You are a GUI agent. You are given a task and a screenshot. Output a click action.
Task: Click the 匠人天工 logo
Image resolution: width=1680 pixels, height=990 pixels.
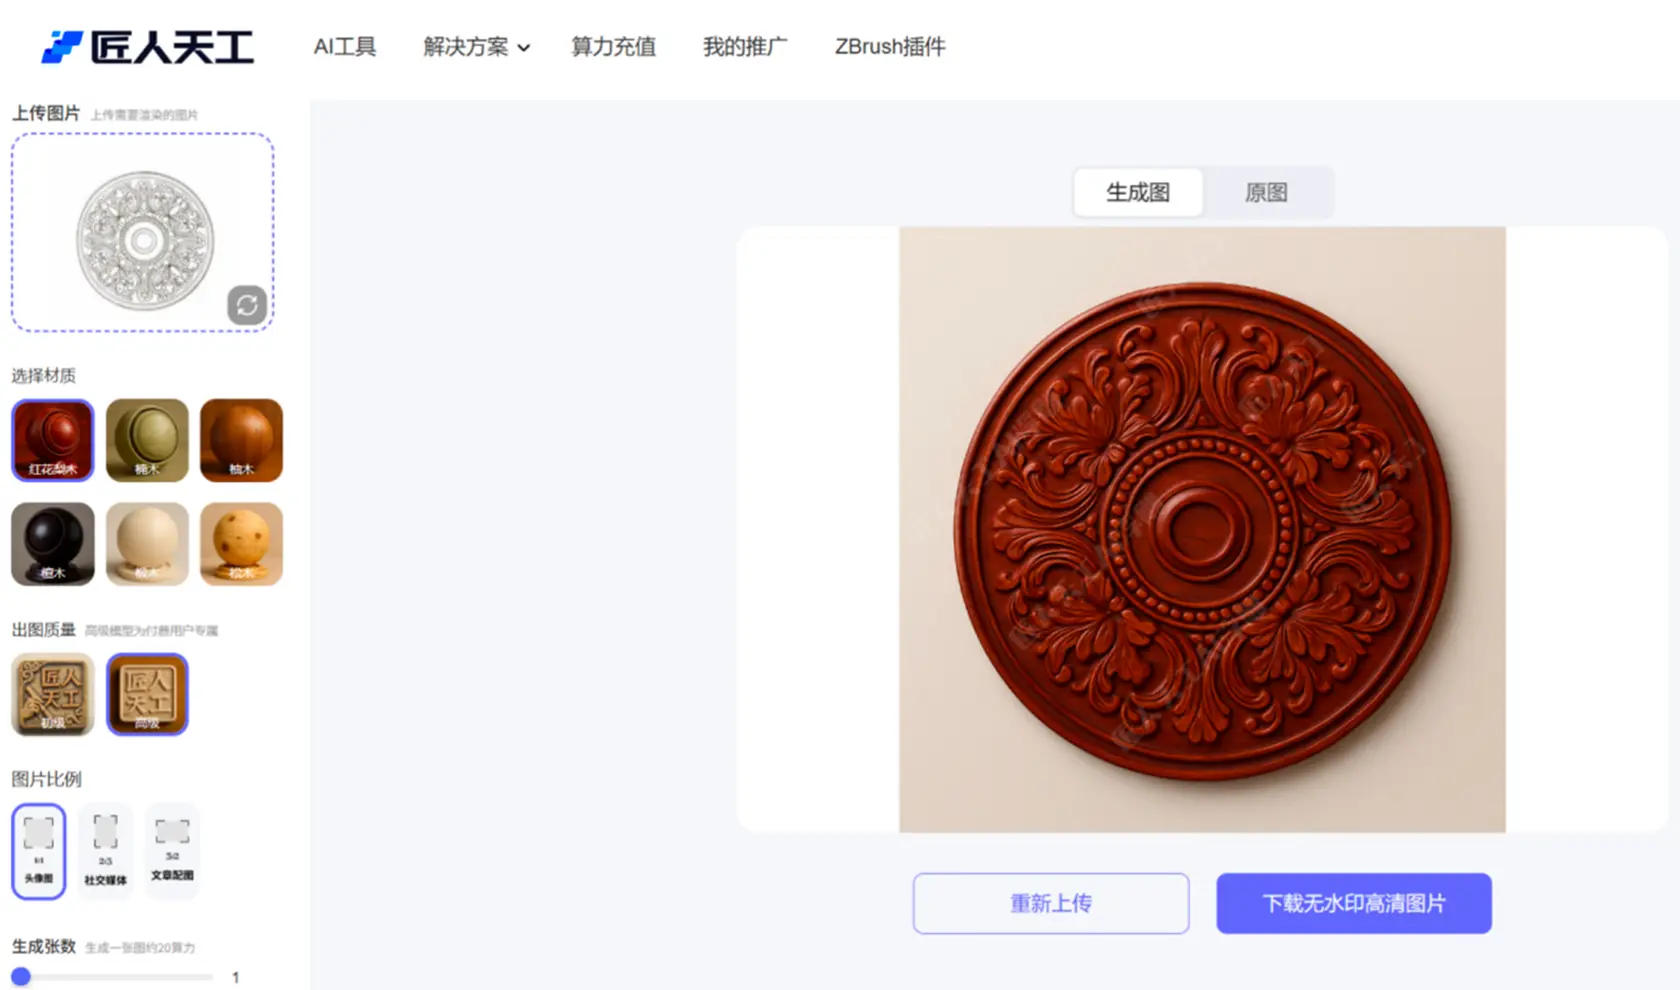[x=148, y=47]
